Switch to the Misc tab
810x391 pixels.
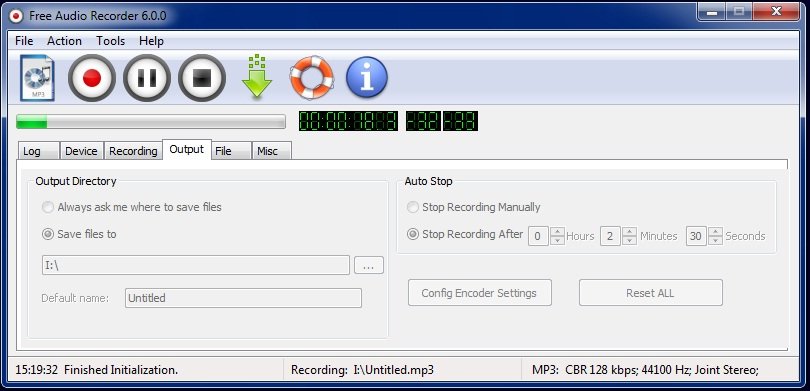point(272,151)
